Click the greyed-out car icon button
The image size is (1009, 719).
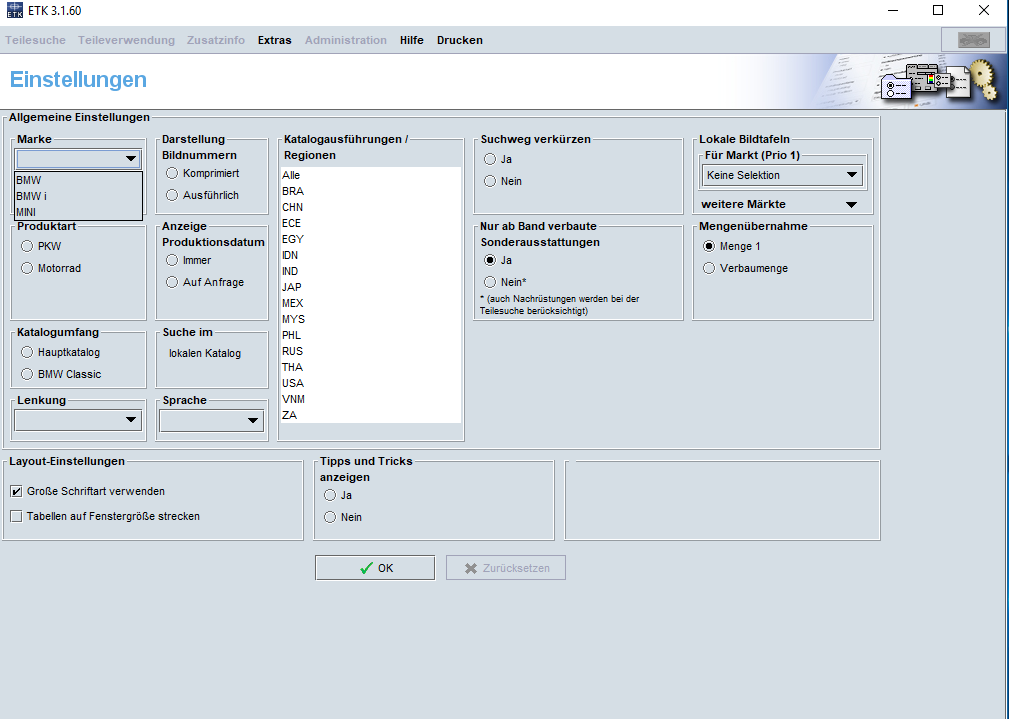pos(972,40)
